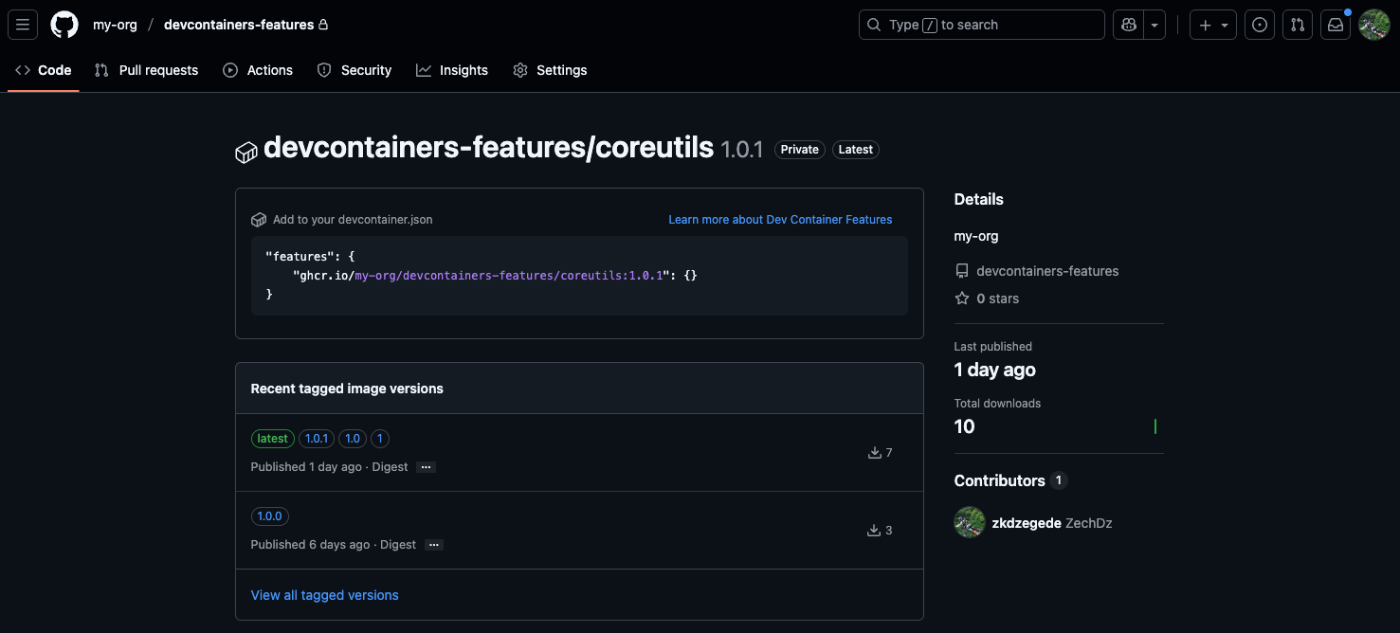Go to GitHub homepage via Octocat logo
Image resolution: width=1400 pixels, height=633 pixels.
click(64, 25)
